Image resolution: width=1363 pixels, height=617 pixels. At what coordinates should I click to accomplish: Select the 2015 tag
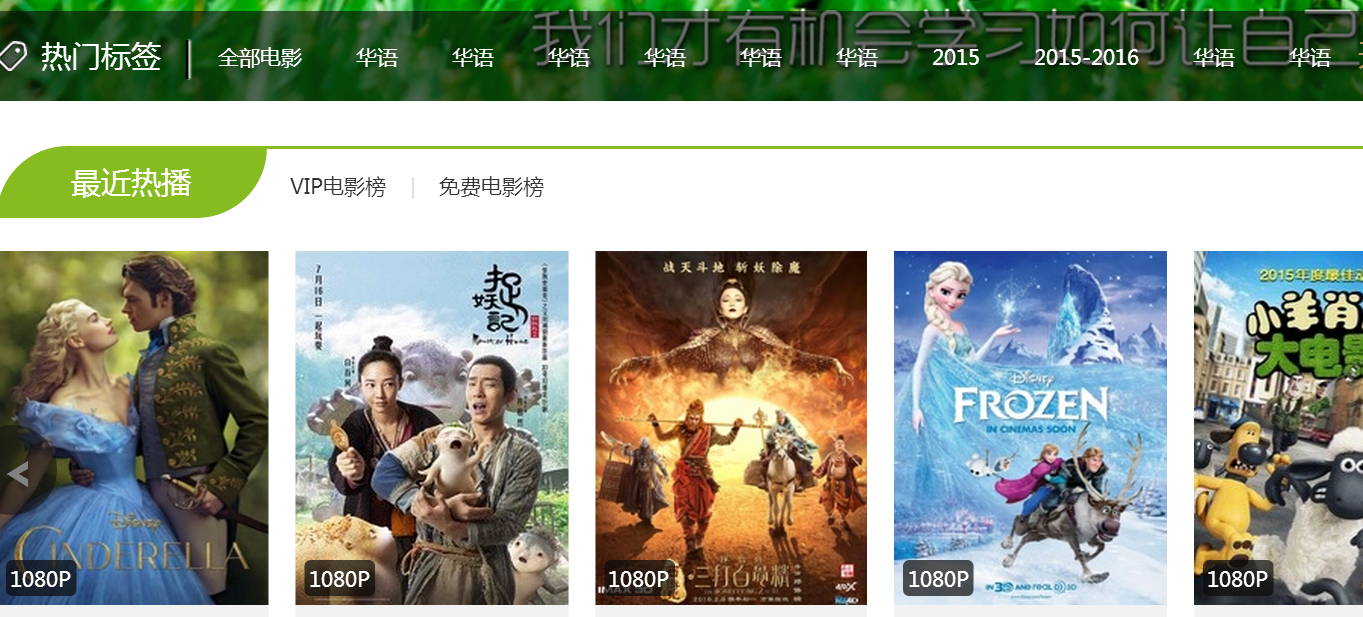tap(956, 58)
